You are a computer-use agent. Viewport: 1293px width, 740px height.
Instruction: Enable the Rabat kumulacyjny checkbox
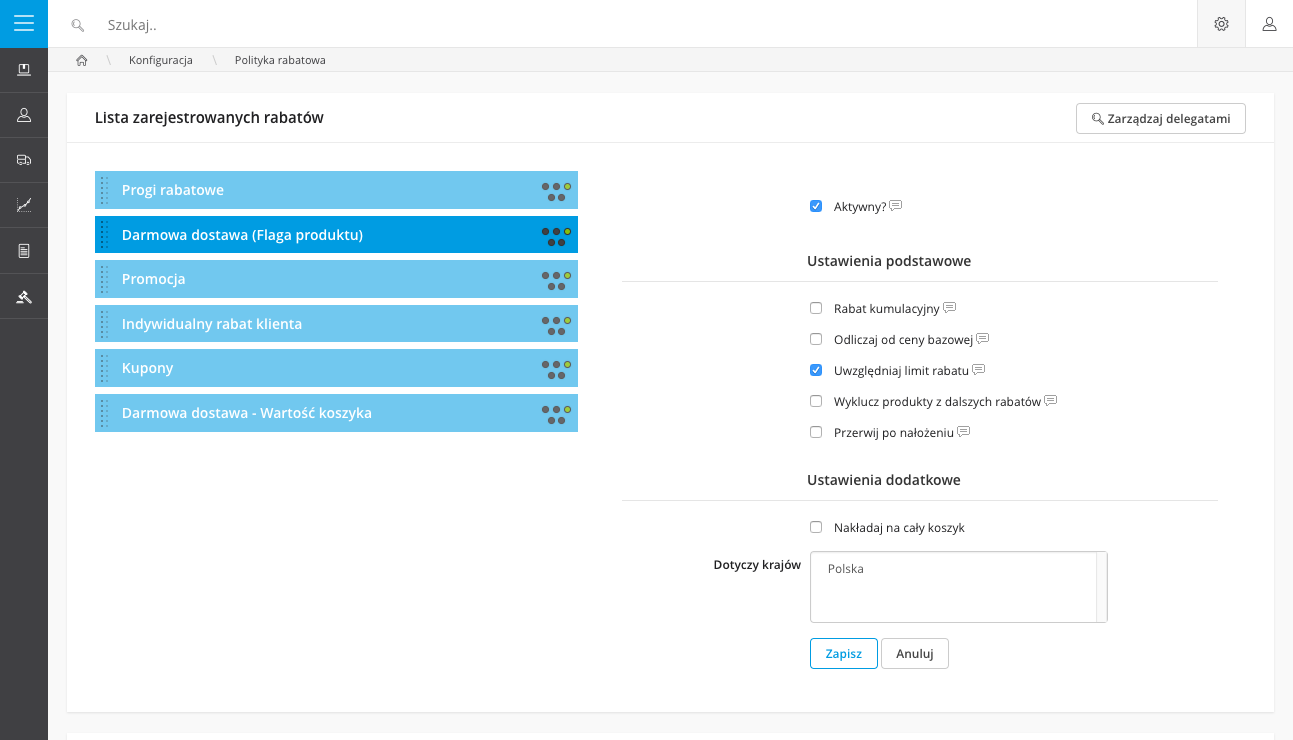[816, 308]
